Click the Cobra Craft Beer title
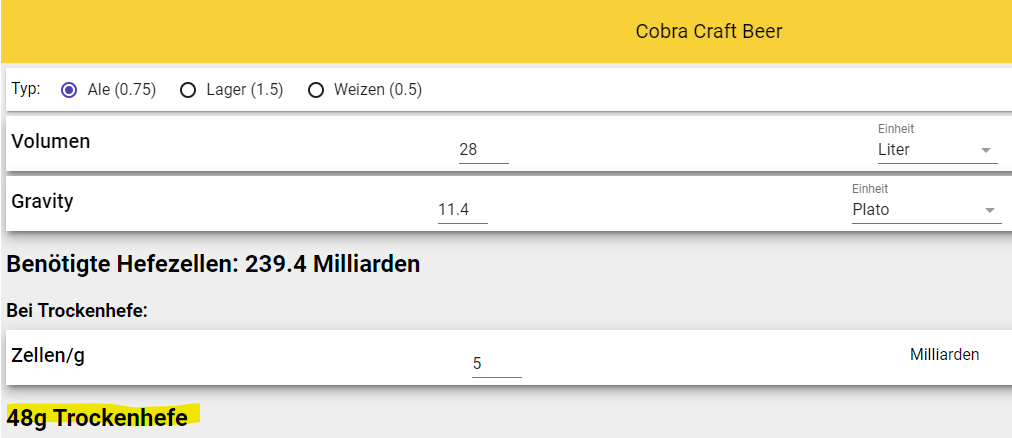Viewport: 1012px width, 438px height. click(x=708, y=32)
